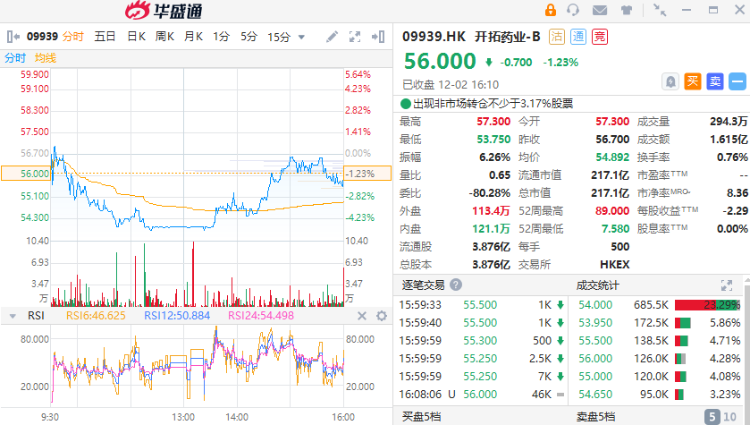Viewport: 750px width, 425px height.
Task: Expand the 成交统计 panel
Action: pyautogui.click(x=727, y=285)
